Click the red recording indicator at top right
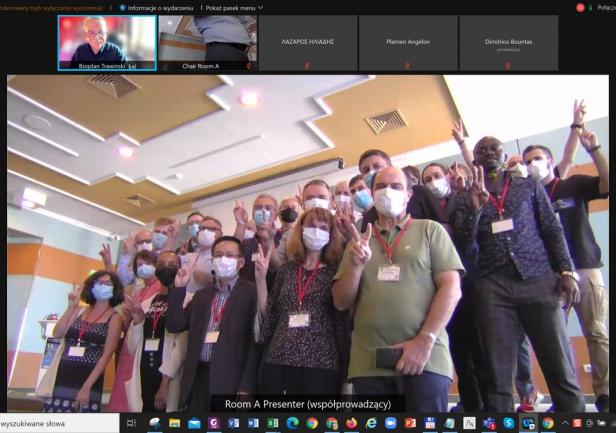 tap(580, 7)
